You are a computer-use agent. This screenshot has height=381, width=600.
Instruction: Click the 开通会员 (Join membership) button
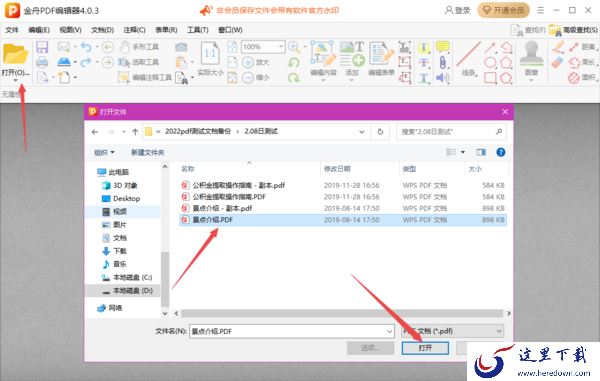[x=504, y=10]
